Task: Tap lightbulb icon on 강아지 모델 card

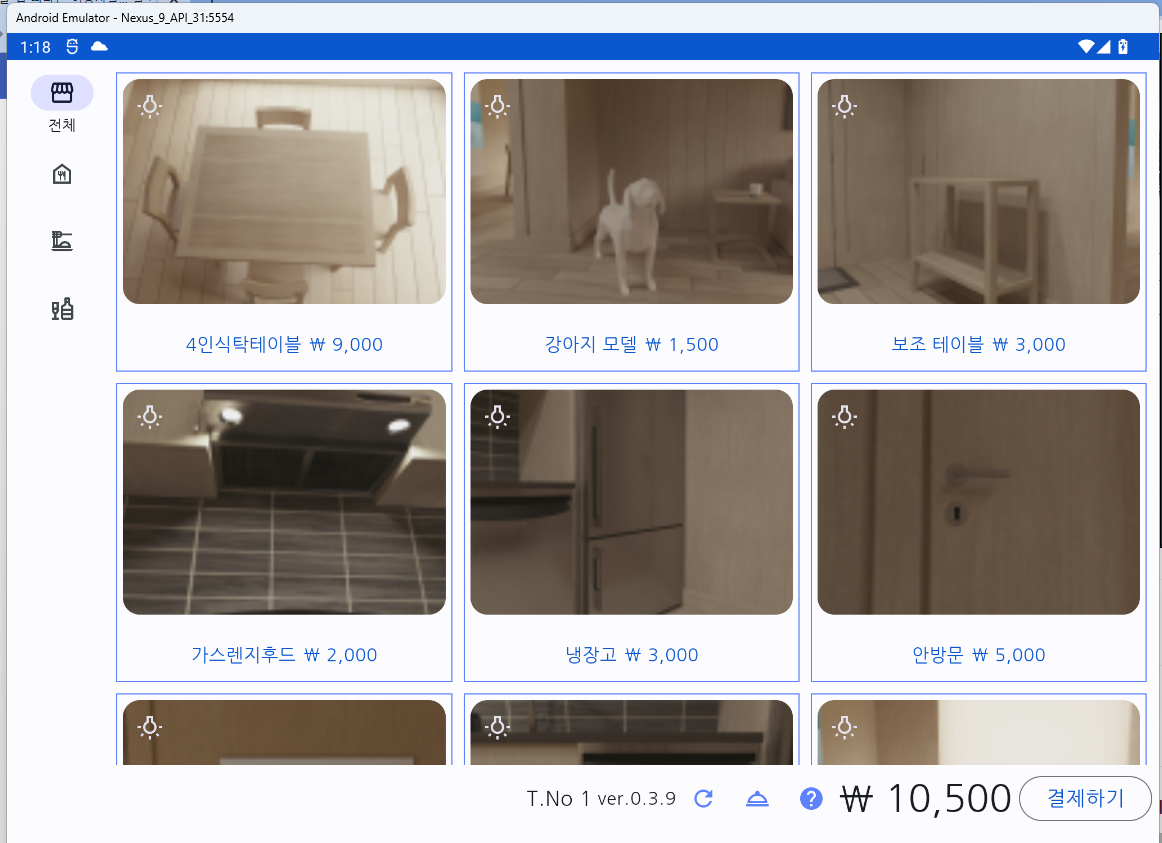Action: pos(497,106)
